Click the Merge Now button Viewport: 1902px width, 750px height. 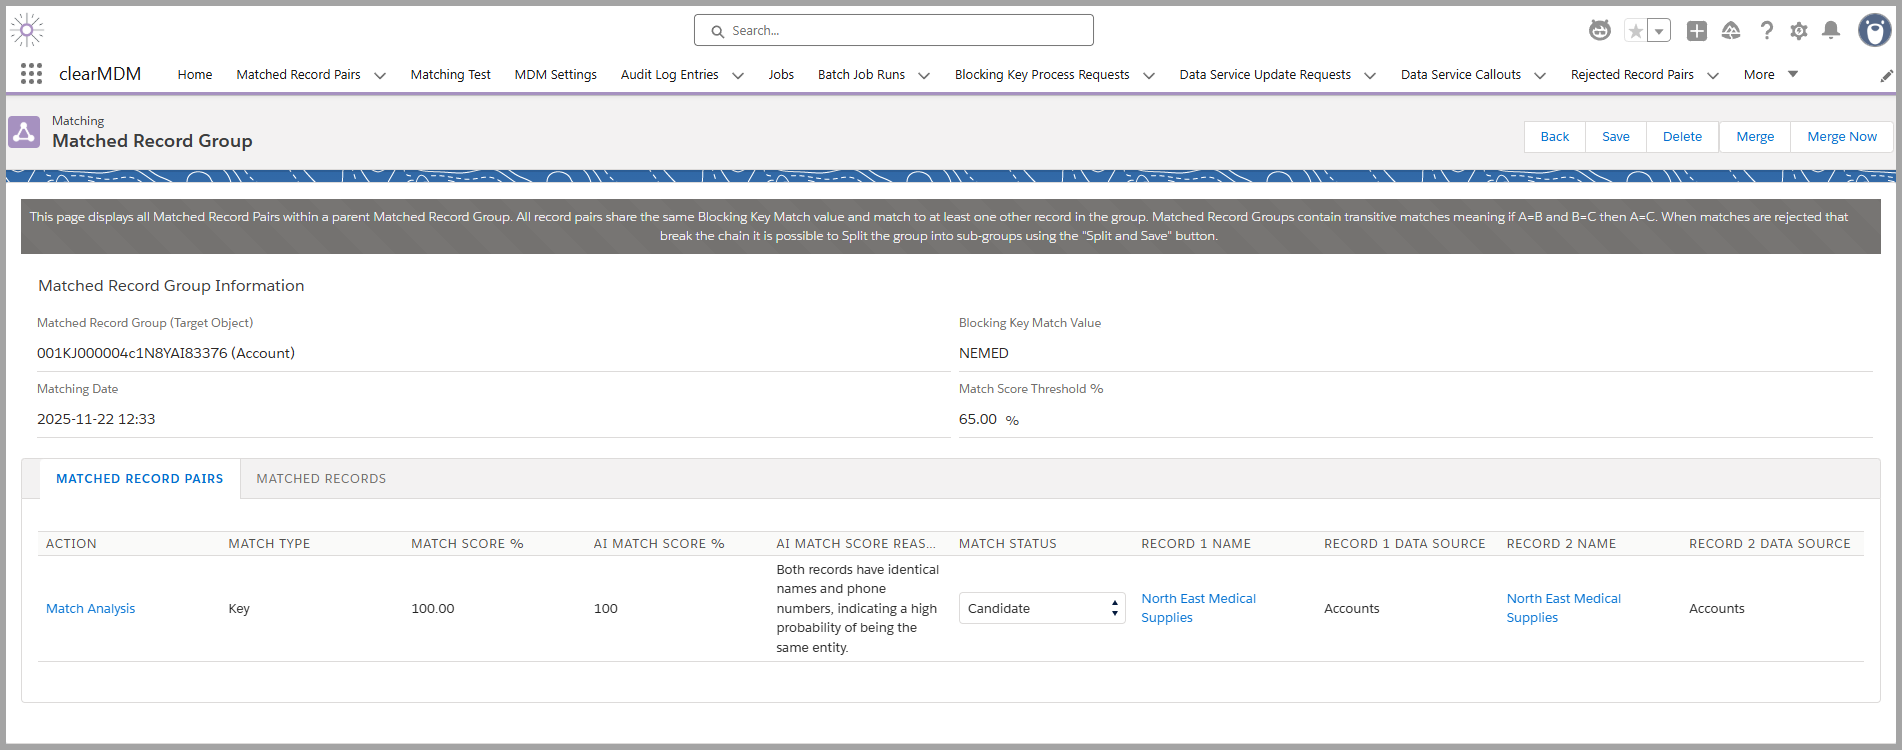(x=1842, y=137)
